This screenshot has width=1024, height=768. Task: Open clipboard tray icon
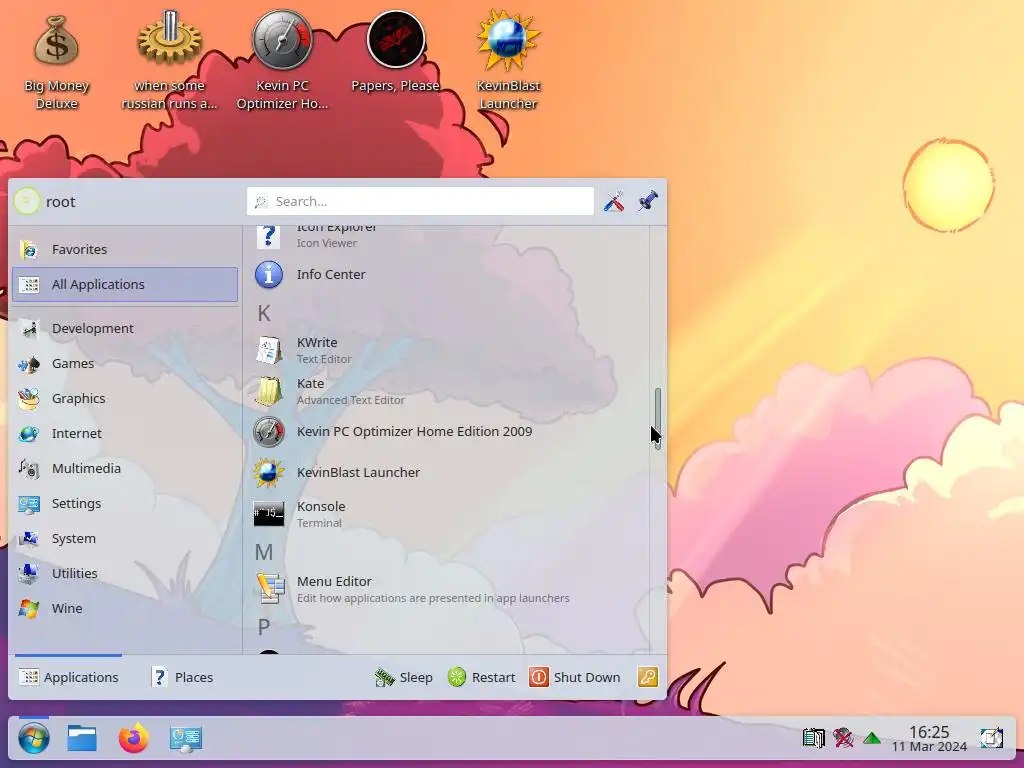814,739
